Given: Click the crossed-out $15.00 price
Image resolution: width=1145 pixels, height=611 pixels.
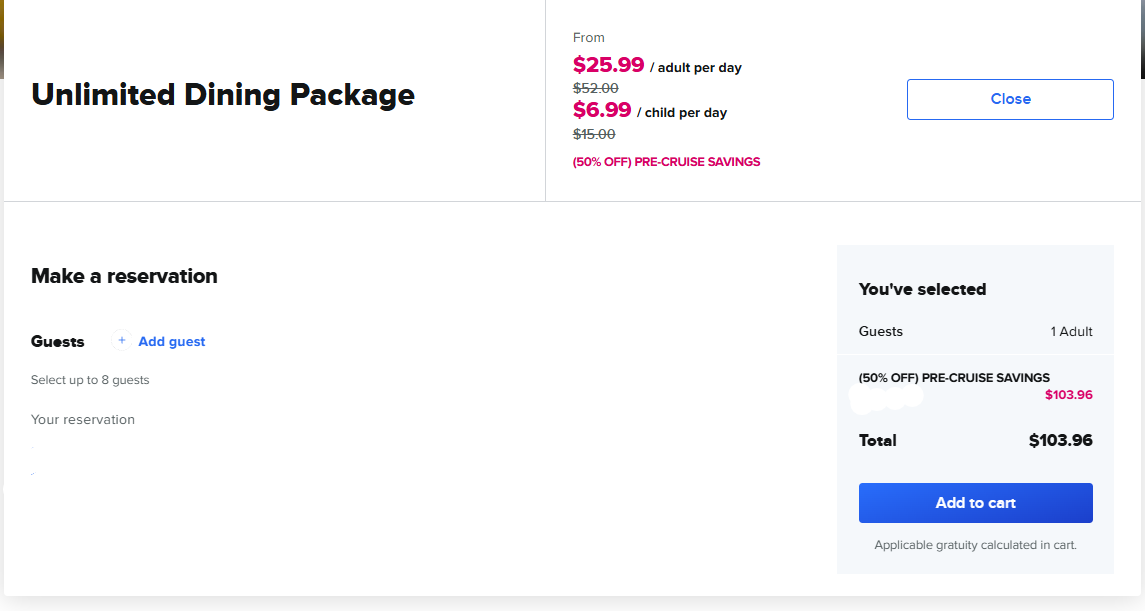Looking at the screenshot, I should tap(594, 134).
